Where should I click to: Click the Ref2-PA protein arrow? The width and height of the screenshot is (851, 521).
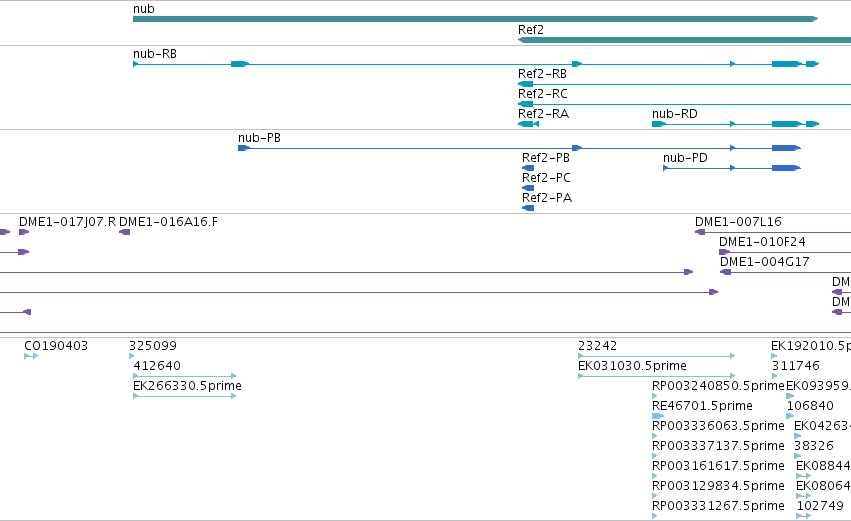pyautogui.click(x=528, y=208)
